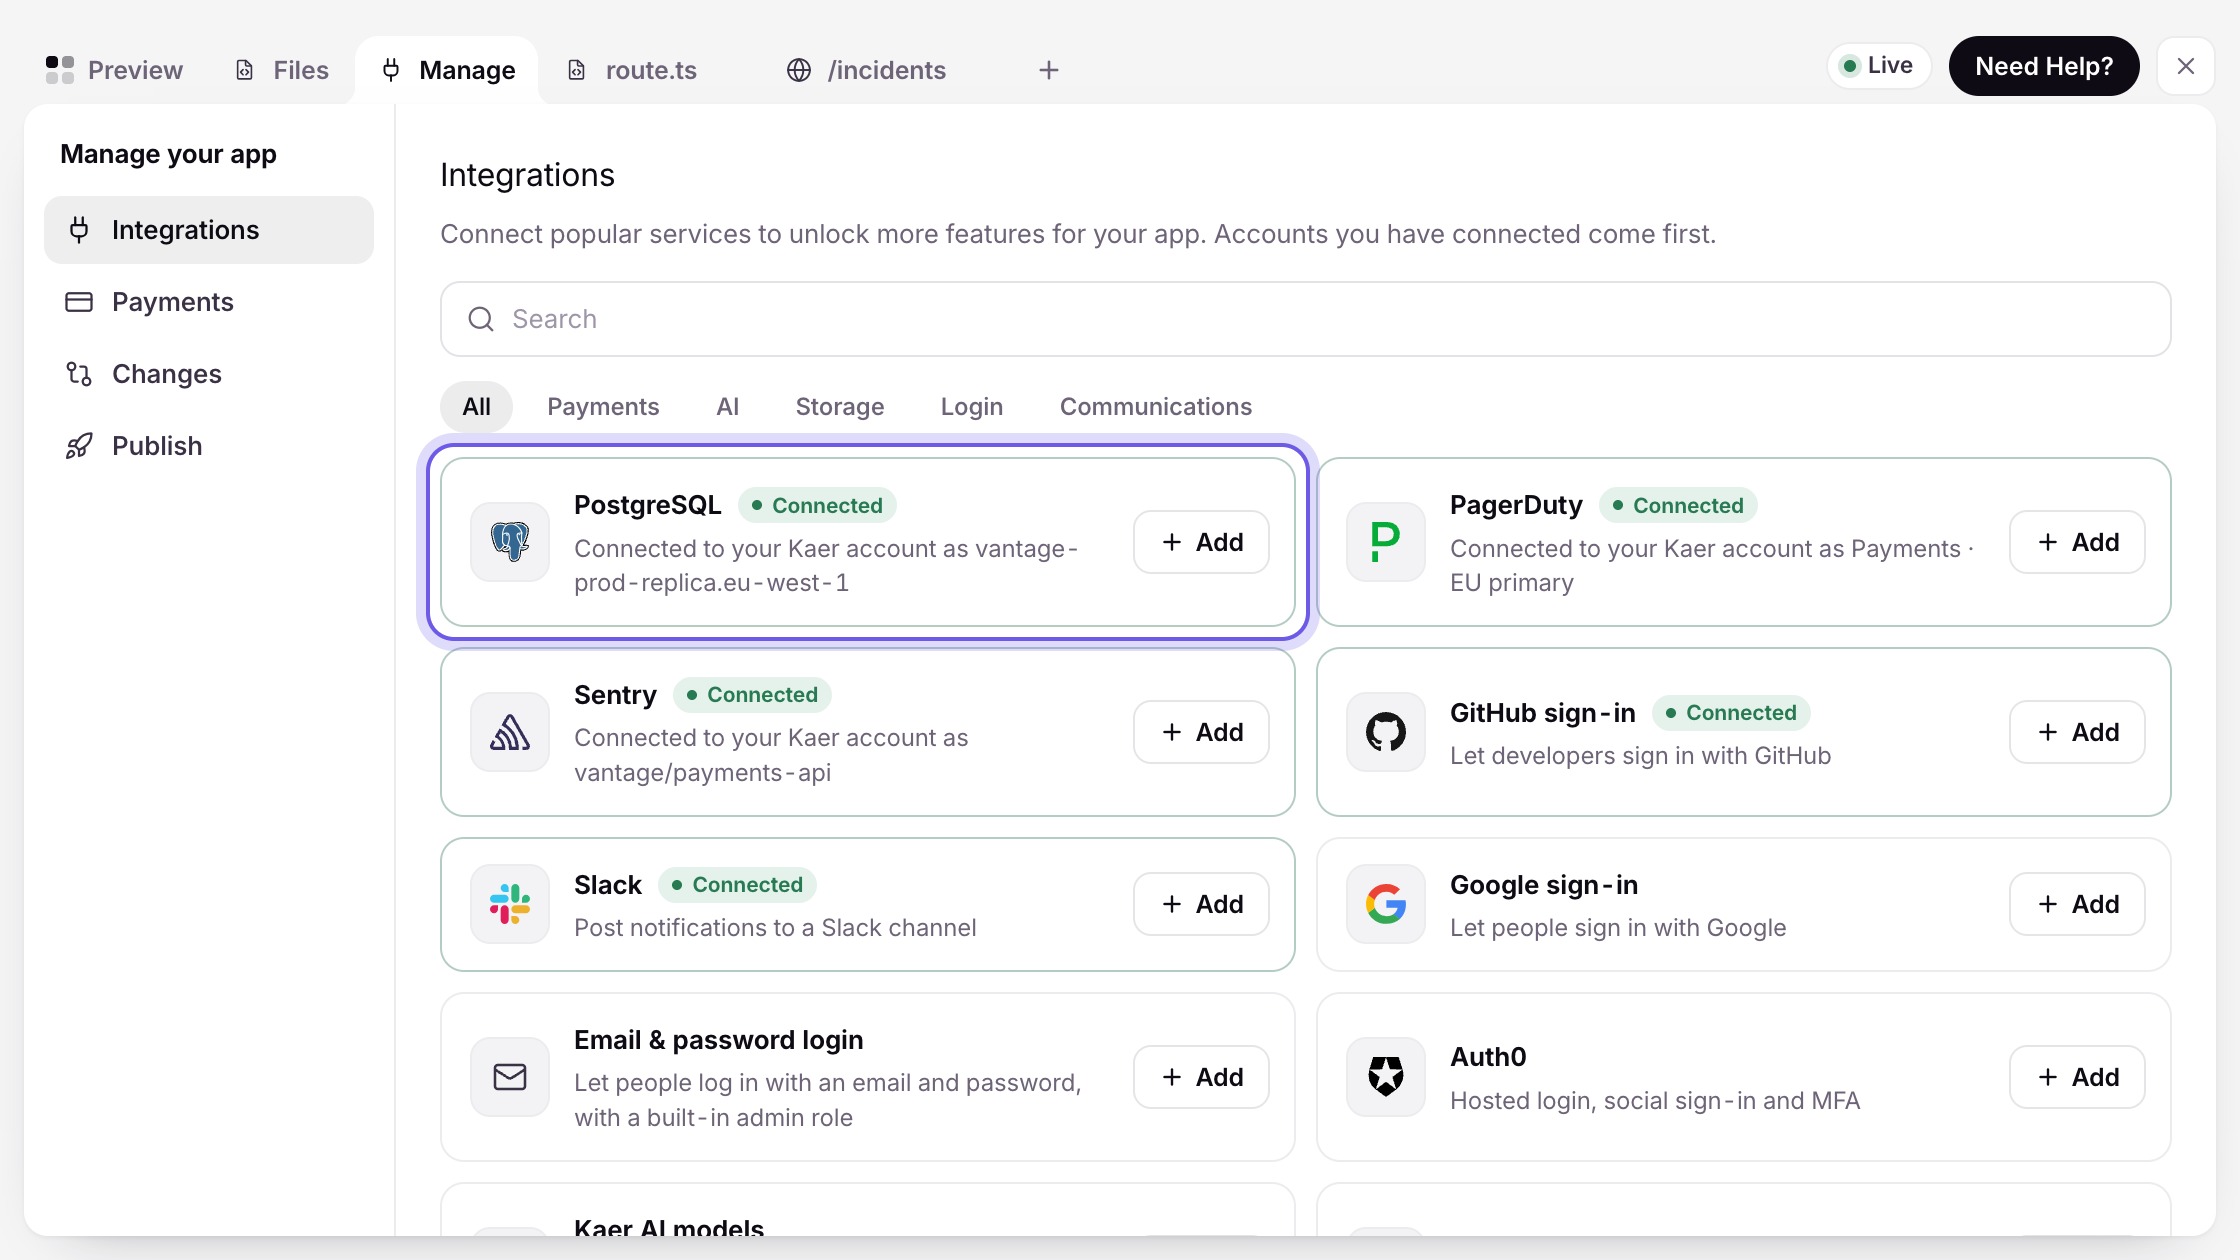The height and width of the screenshot is (1260, 2240).
Task: Filter integrations by Payments category
Action: coord(603,407)
